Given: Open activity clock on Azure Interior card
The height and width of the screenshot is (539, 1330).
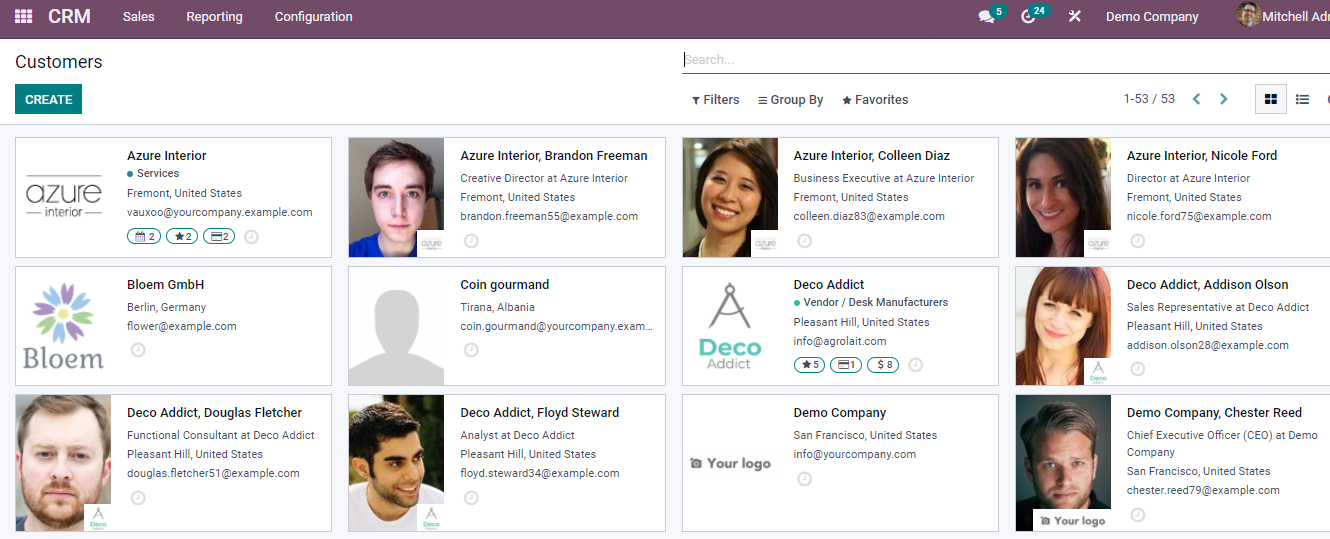Looking at the screenshot, I should tap(252, 237).
